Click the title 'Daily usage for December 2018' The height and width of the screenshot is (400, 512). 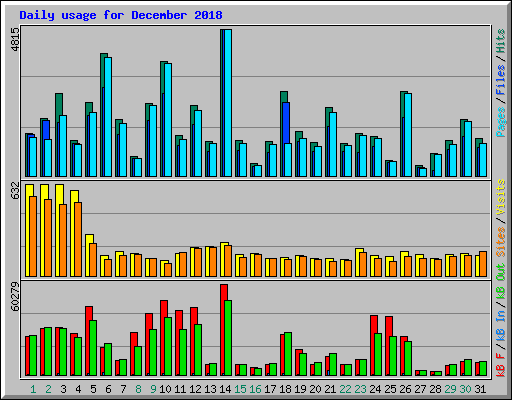coord(121,15)
